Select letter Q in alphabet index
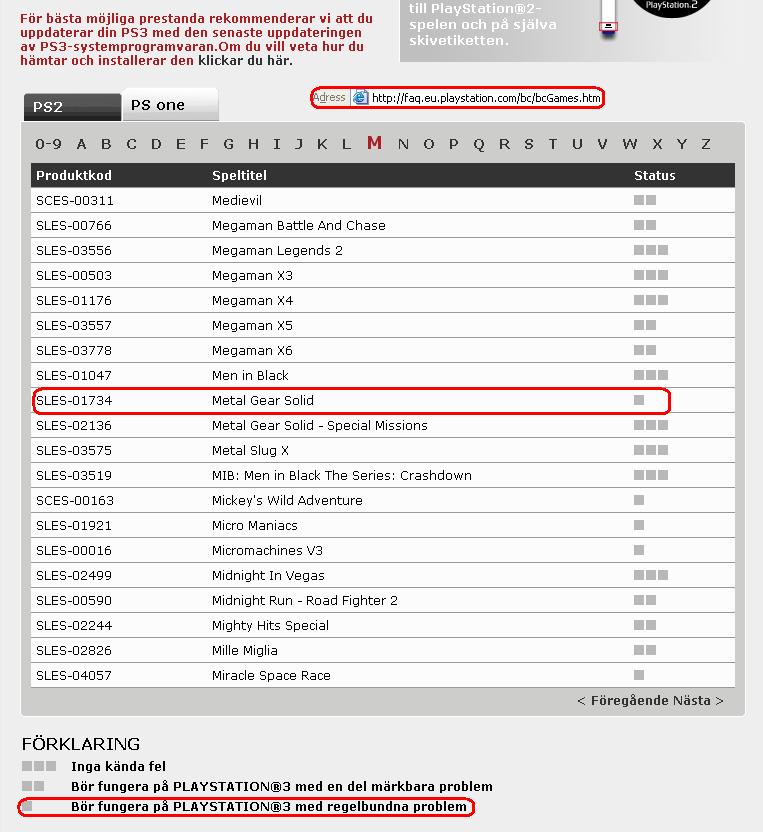 coord(479,144)
